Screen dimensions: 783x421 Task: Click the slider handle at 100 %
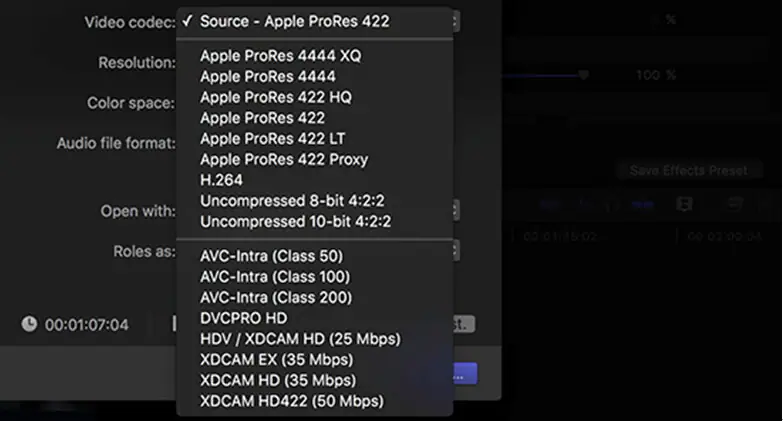click(583, 75)
